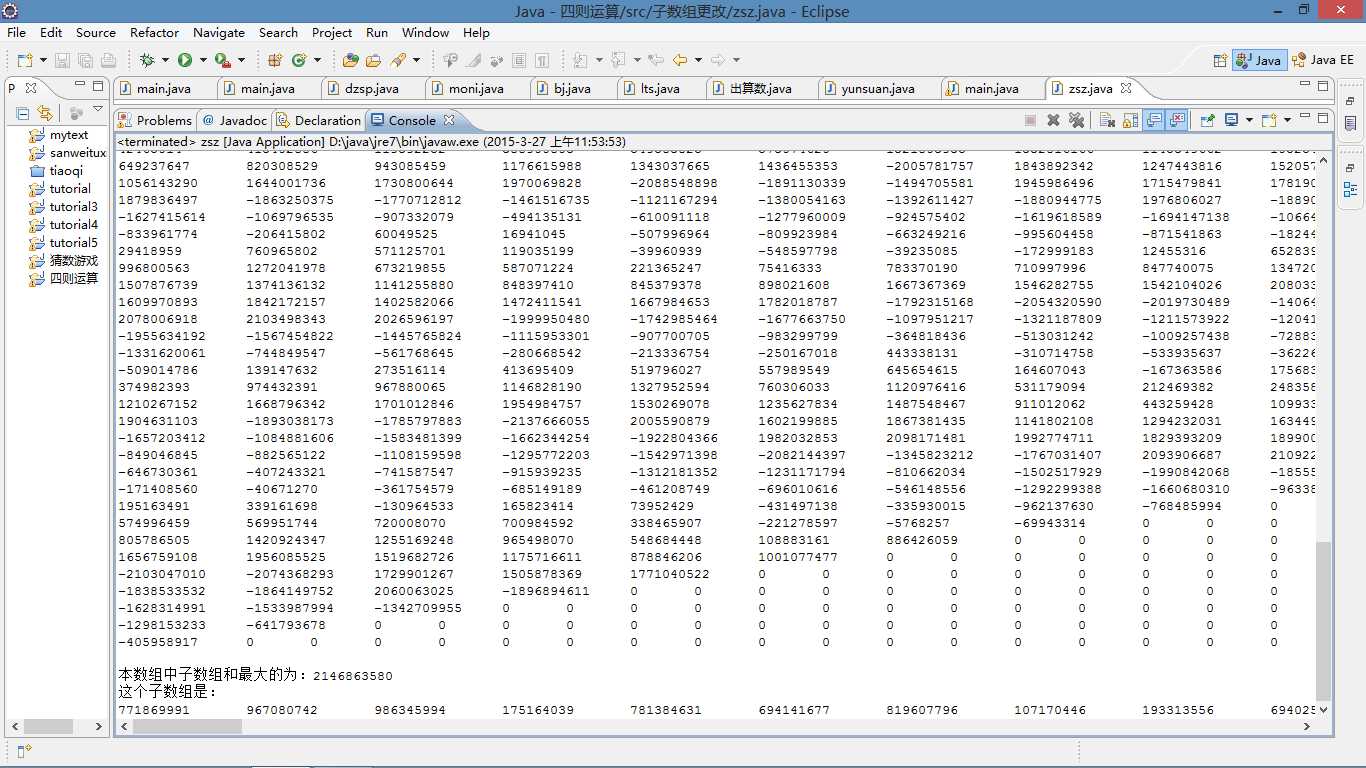Toggle Pin Console
The image size is (1366, 768).
click(1207, 120)
